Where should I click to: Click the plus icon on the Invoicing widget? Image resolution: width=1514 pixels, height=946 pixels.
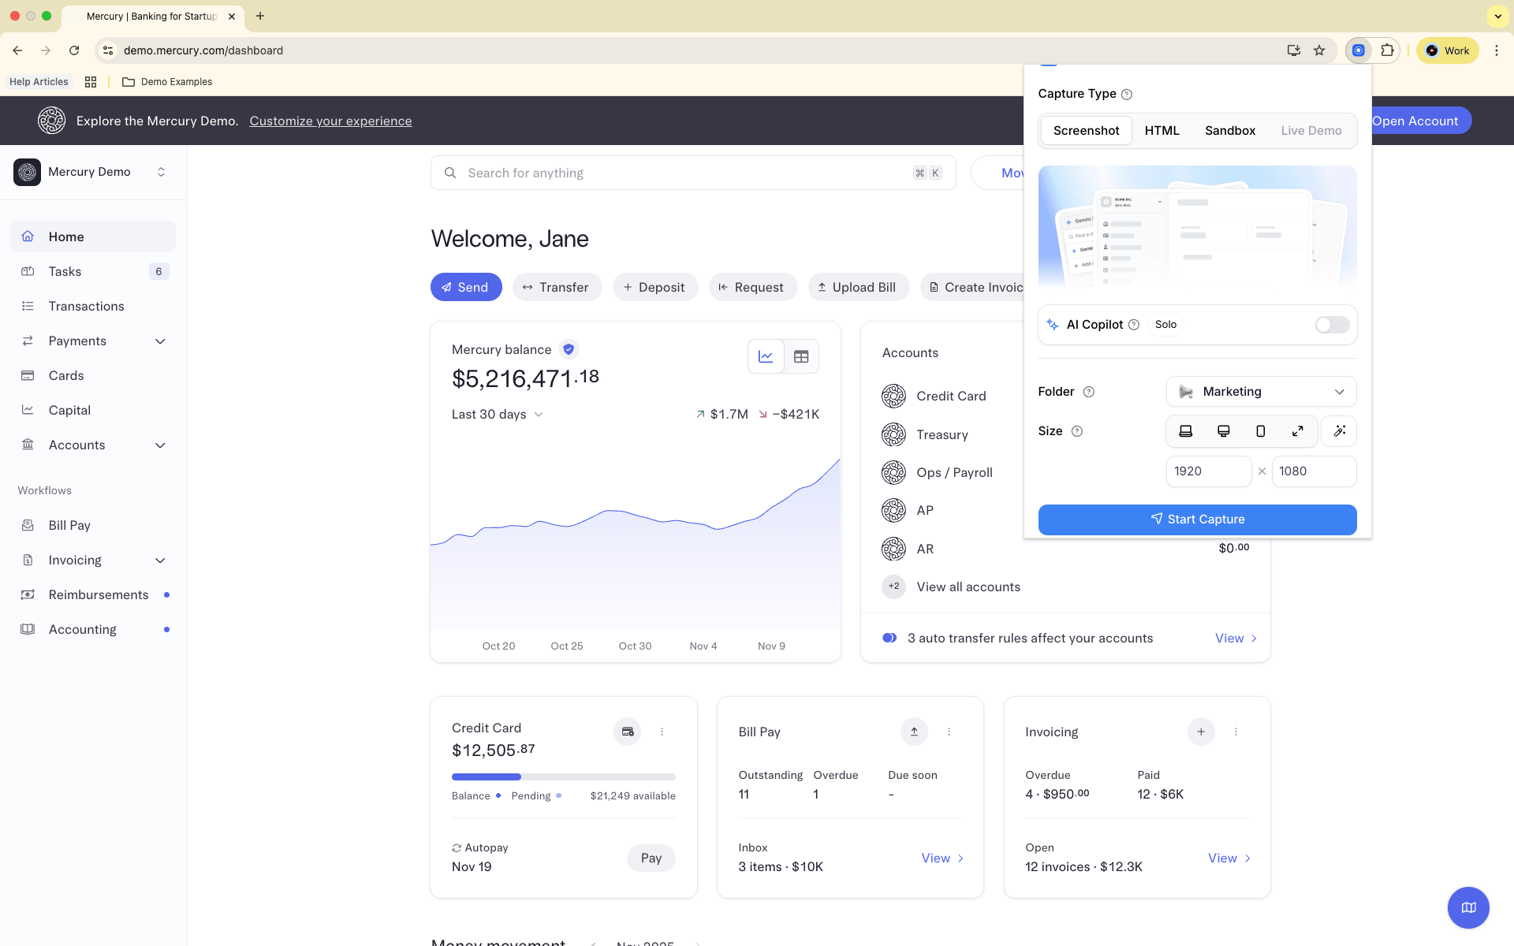(1201, 732)
